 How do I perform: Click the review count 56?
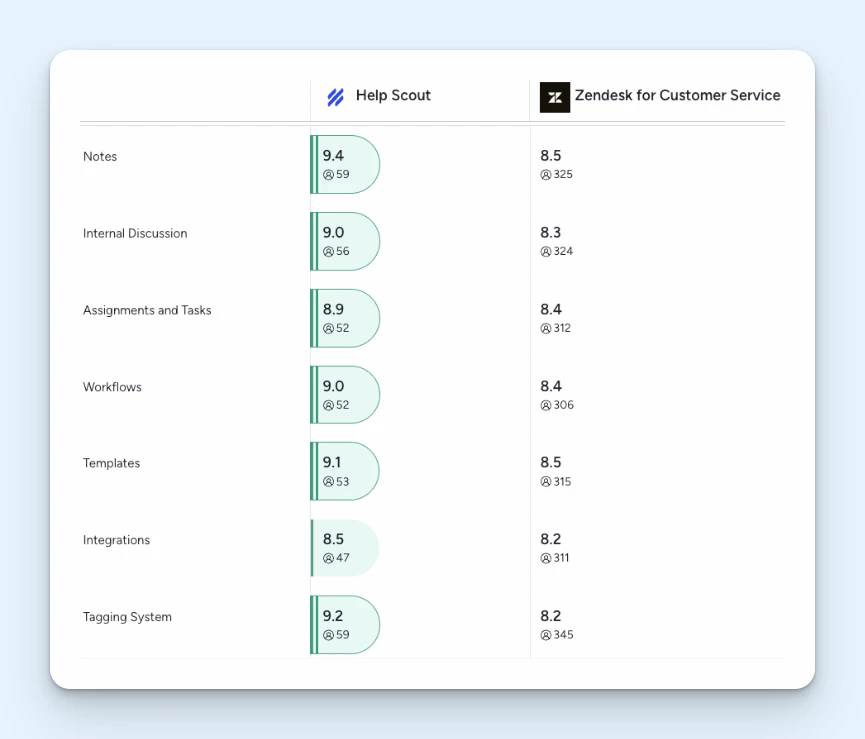click(343, 251)
